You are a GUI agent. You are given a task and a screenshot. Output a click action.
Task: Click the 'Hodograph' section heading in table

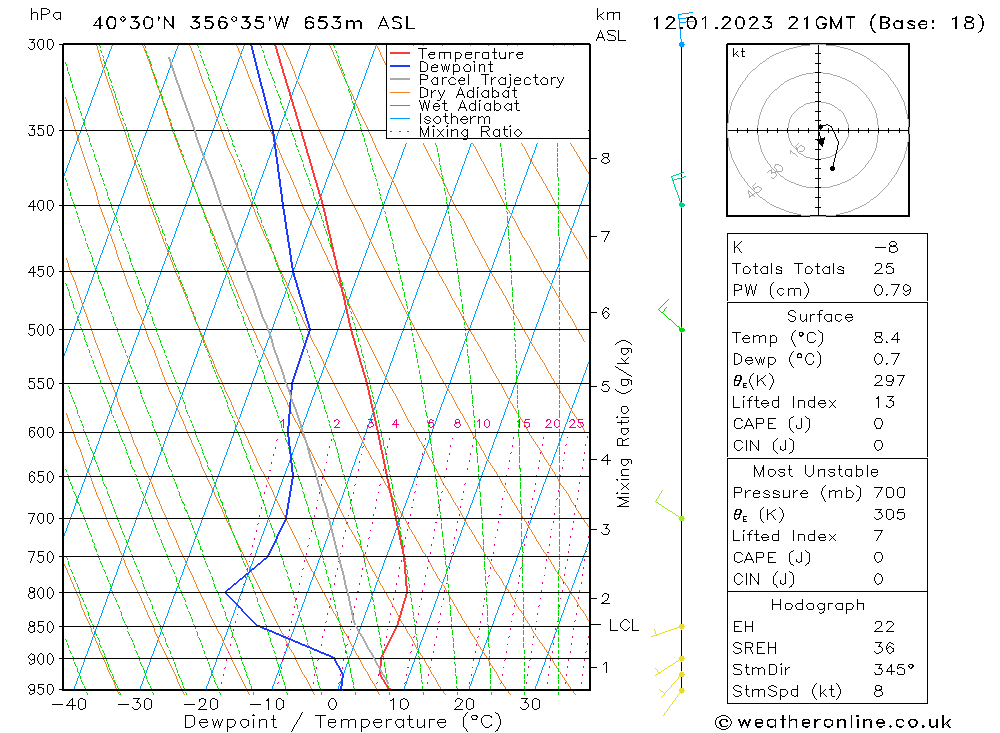(x=818, y=605)
